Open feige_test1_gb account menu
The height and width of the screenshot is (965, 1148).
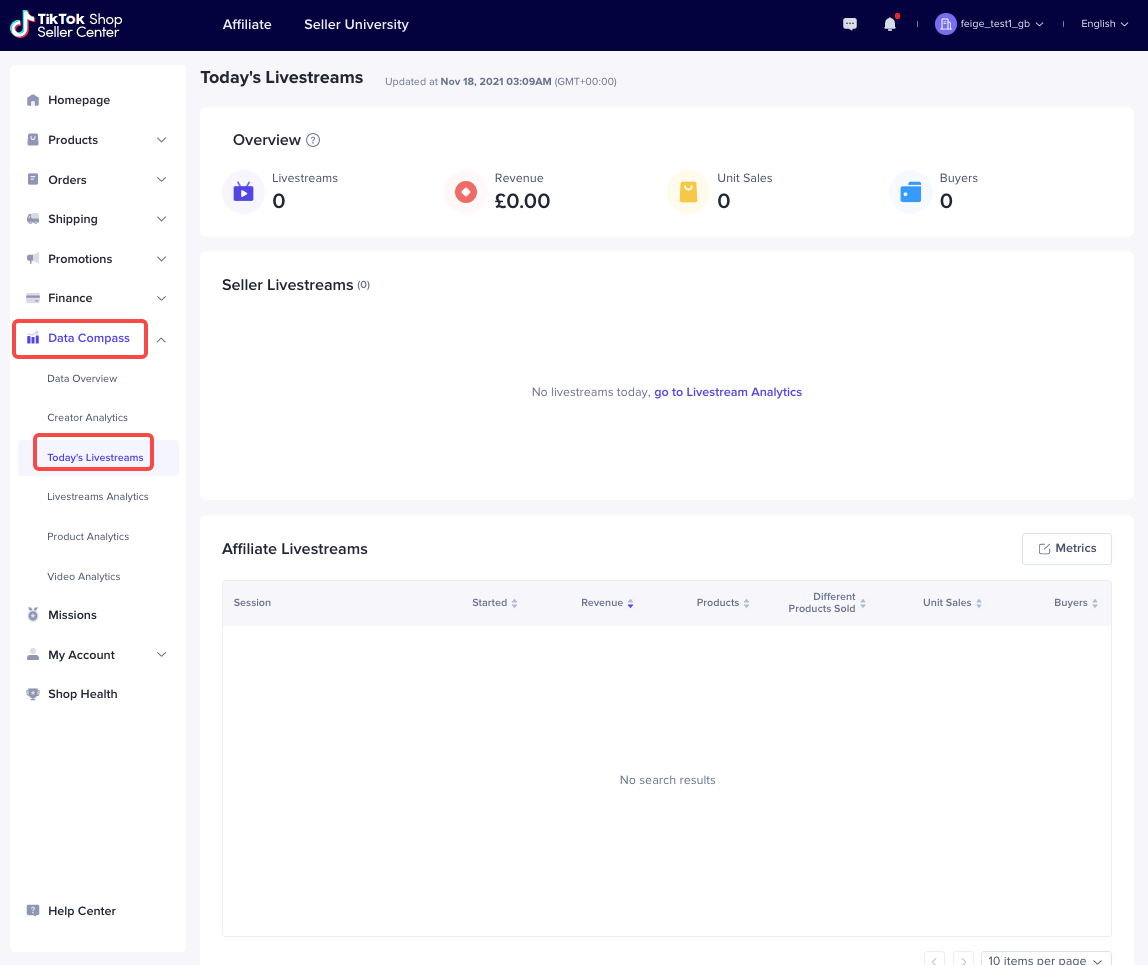click(x=989, y=24)
